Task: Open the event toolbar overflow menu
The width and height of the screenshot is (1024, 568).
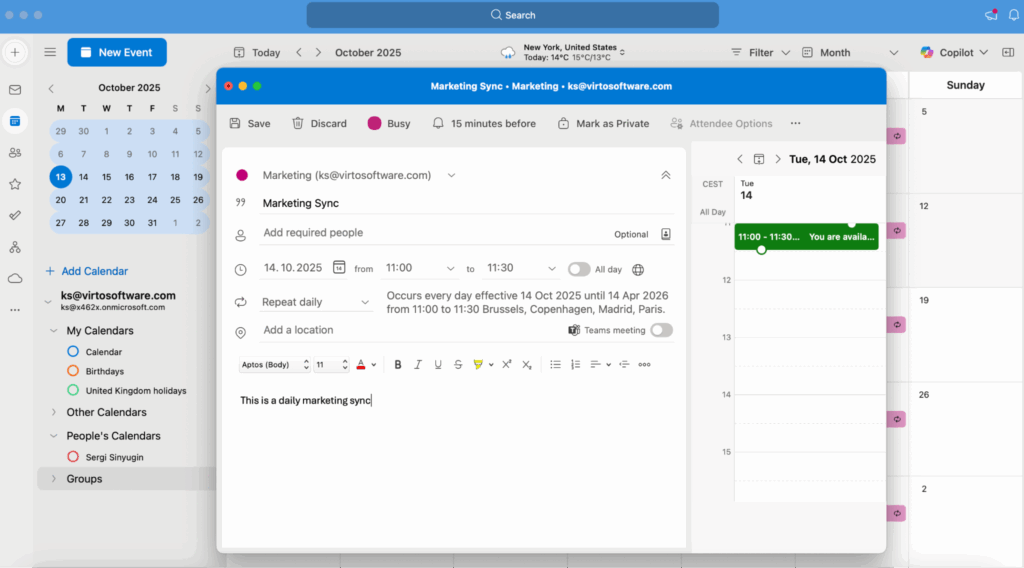Action: tap(795, 123)
